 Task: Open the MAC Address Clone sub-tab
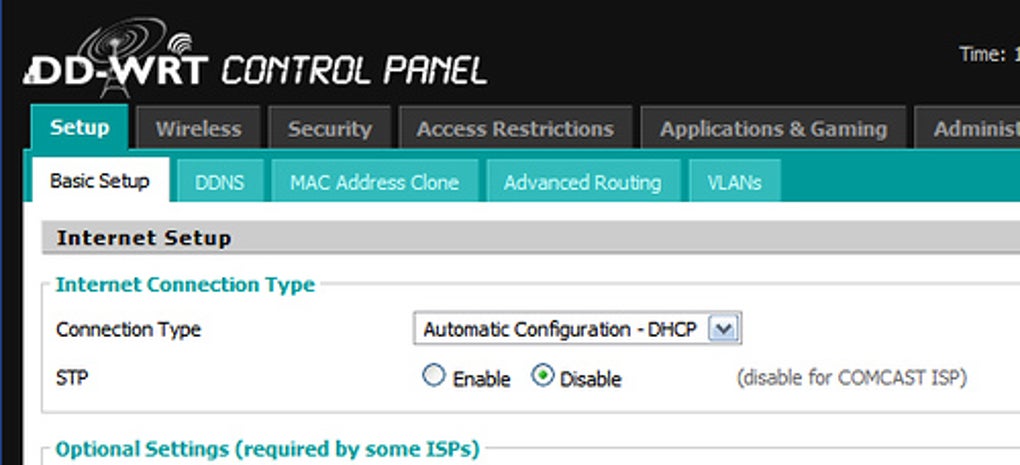[375, 181]
